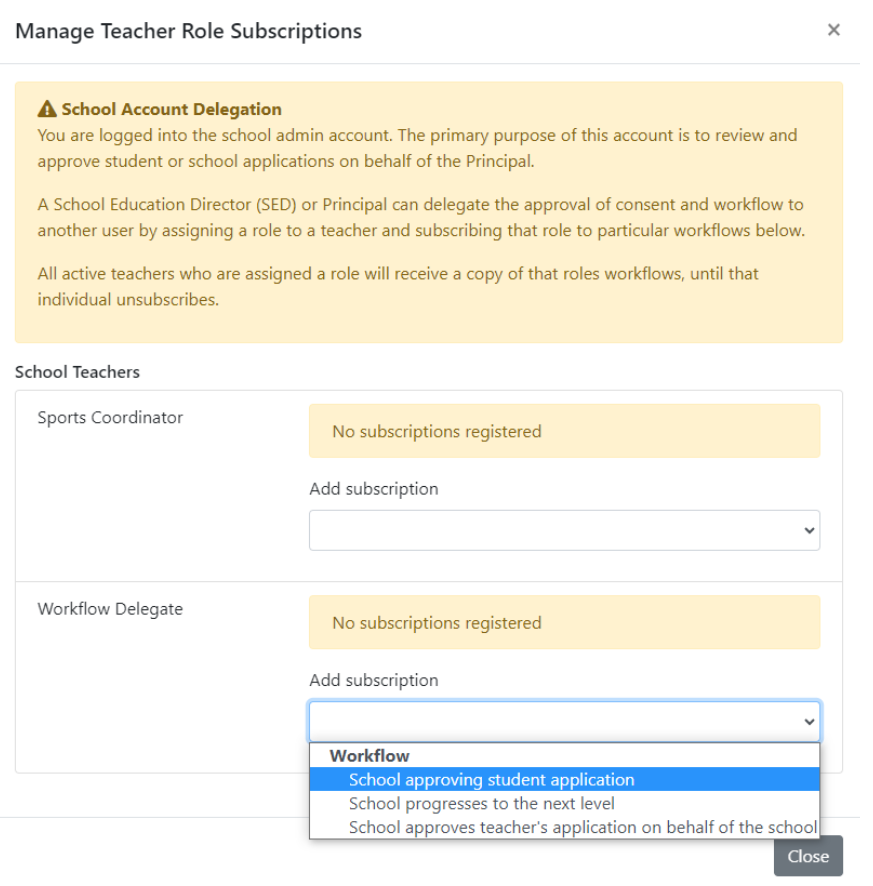
Task: Click 'Add subscription' label under Workflow Delegate
Action: coord(373,680)
